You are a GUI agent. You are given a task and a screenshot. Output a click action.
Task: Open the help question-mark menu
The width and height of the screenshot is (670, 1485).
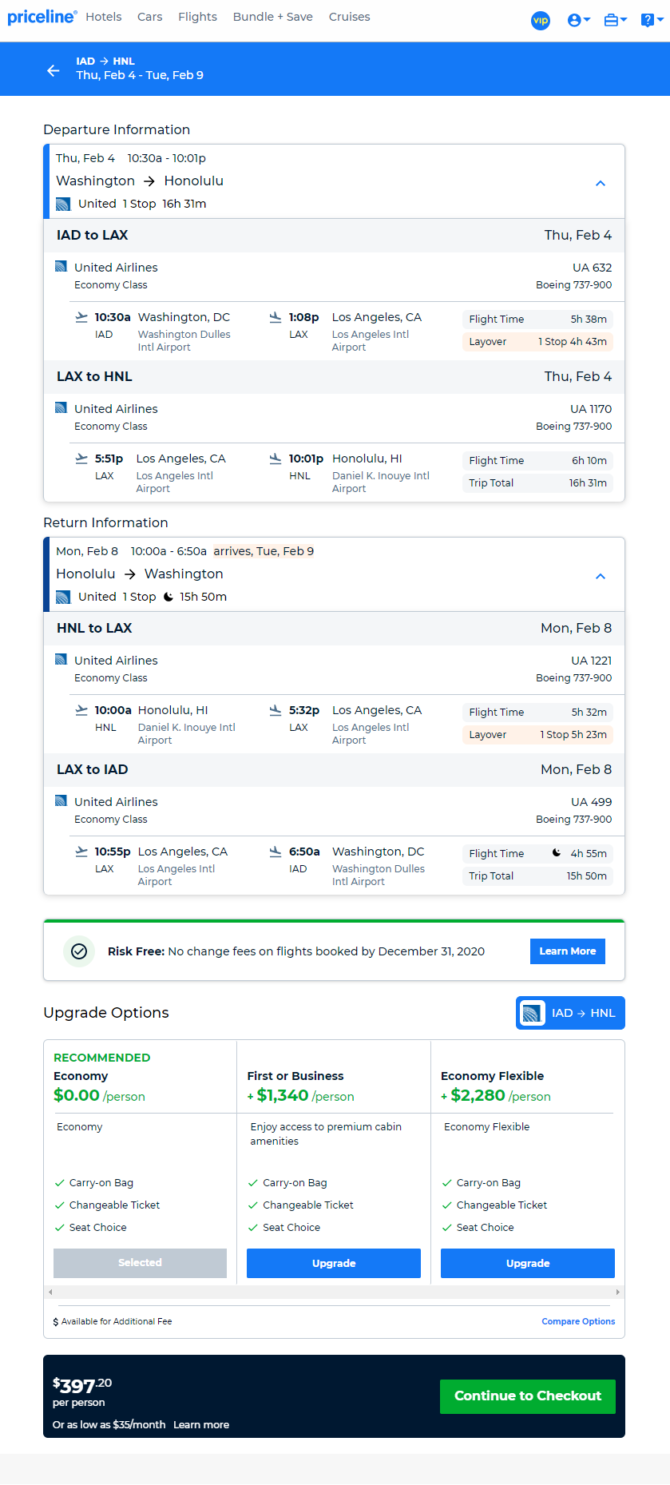coord(652,20)
